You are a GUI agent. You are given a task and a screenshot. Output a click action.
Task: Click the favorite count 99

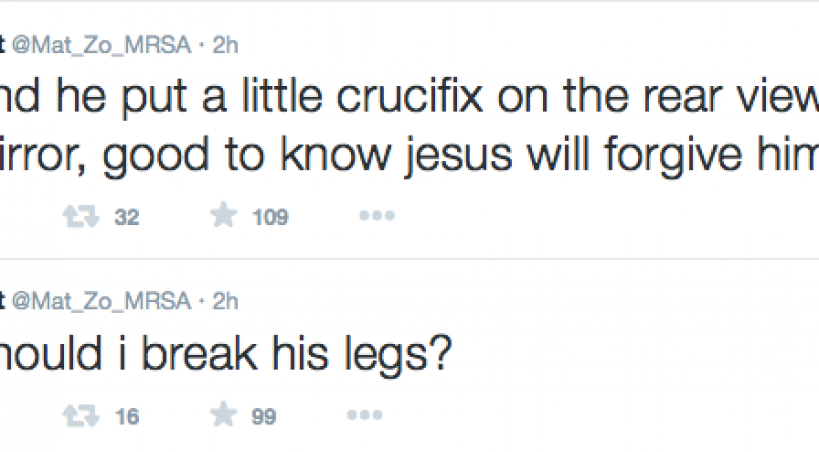(263, 416)
